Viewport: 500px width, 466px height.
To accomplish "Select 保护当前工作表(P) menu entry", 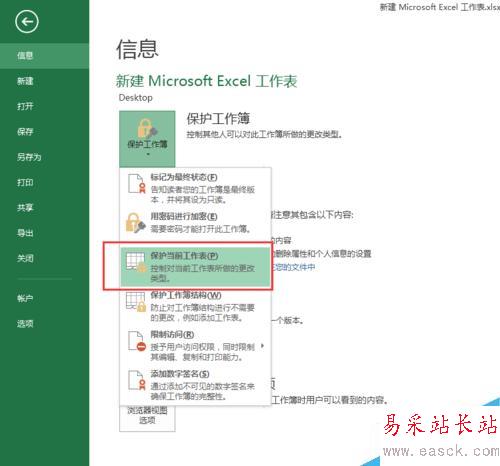I will coord(195,267).
